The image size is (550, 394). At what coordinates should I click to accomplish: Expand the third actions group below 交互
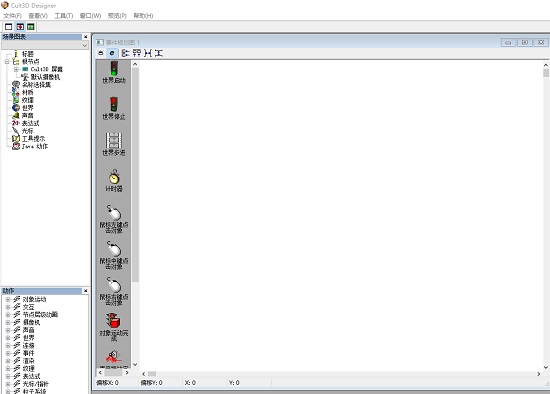coord(8,315)
